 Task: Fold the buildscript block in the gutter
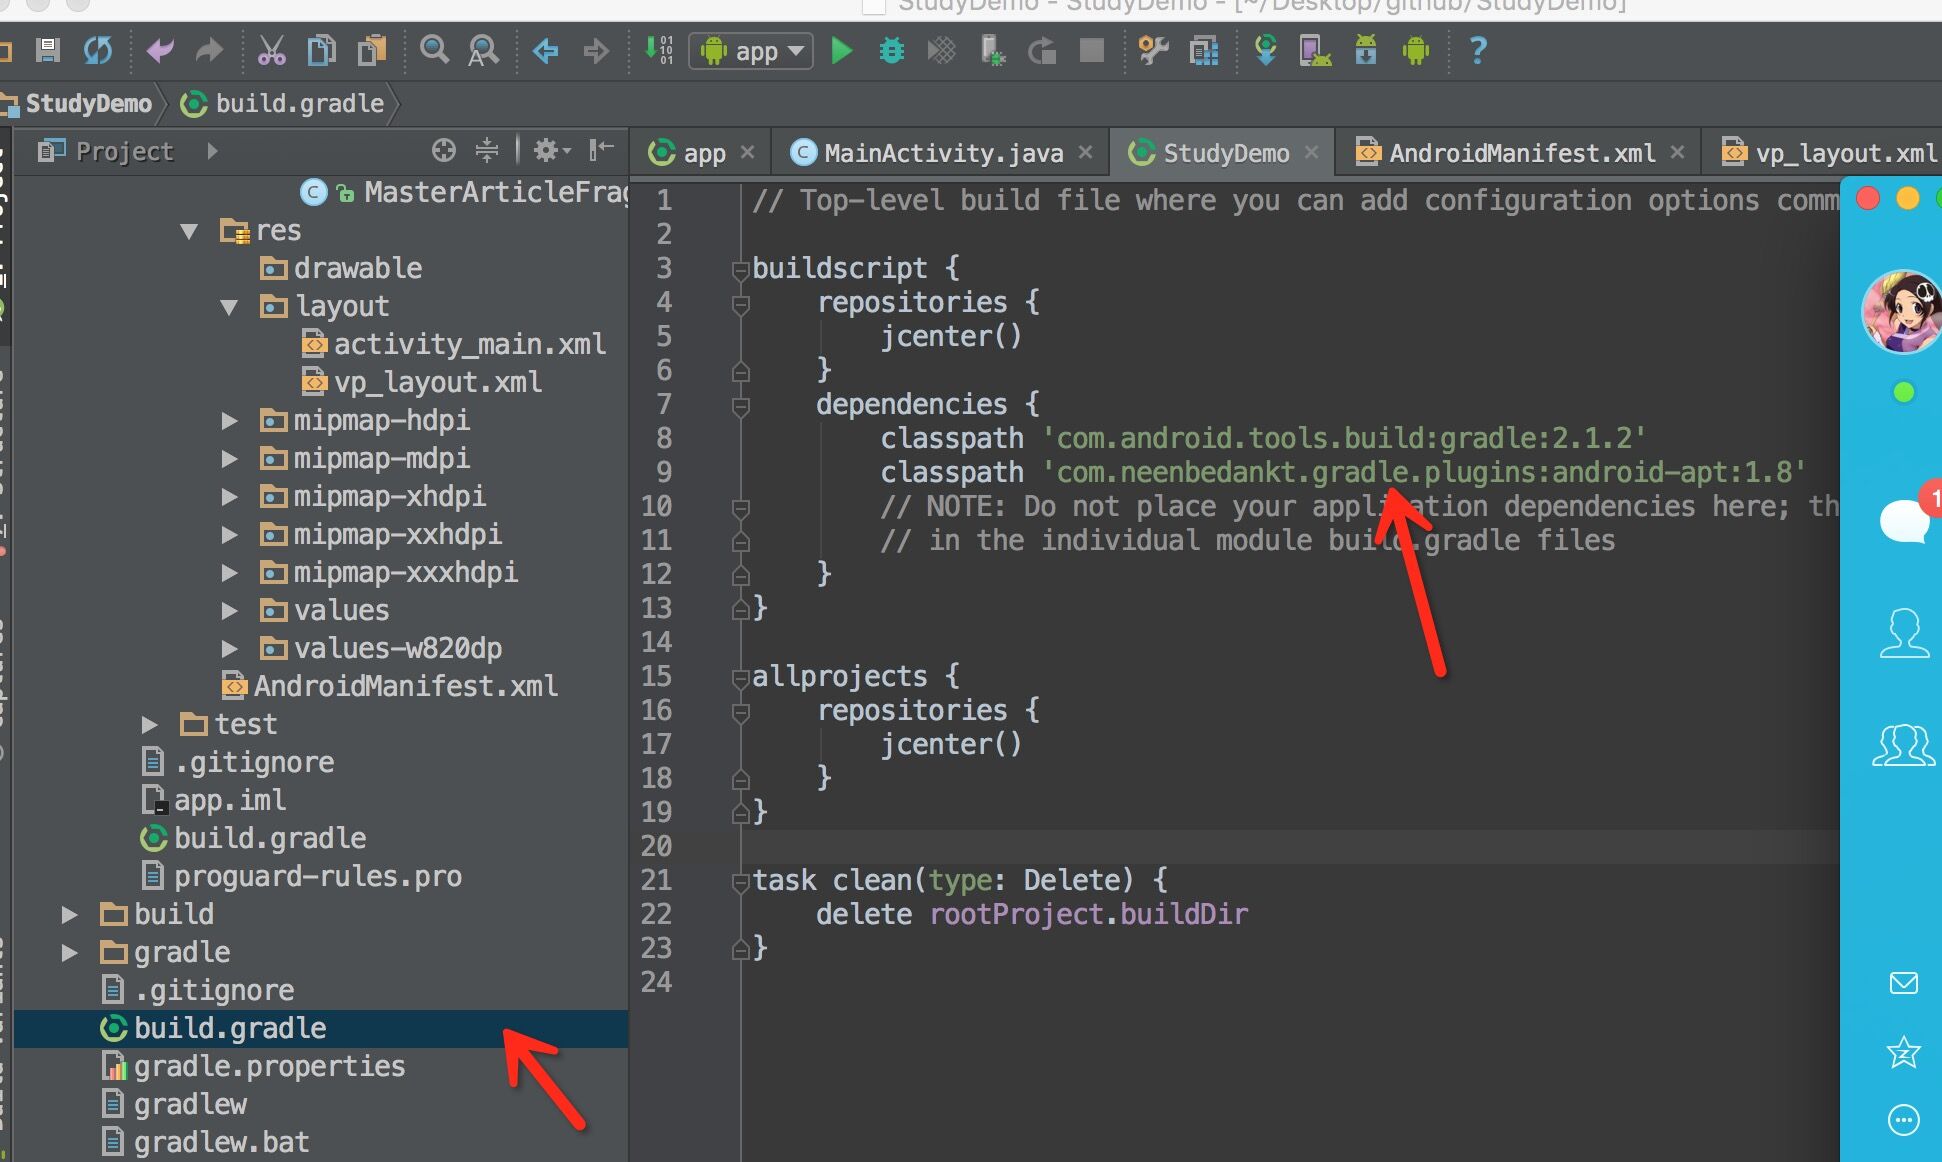click(740, 270)
